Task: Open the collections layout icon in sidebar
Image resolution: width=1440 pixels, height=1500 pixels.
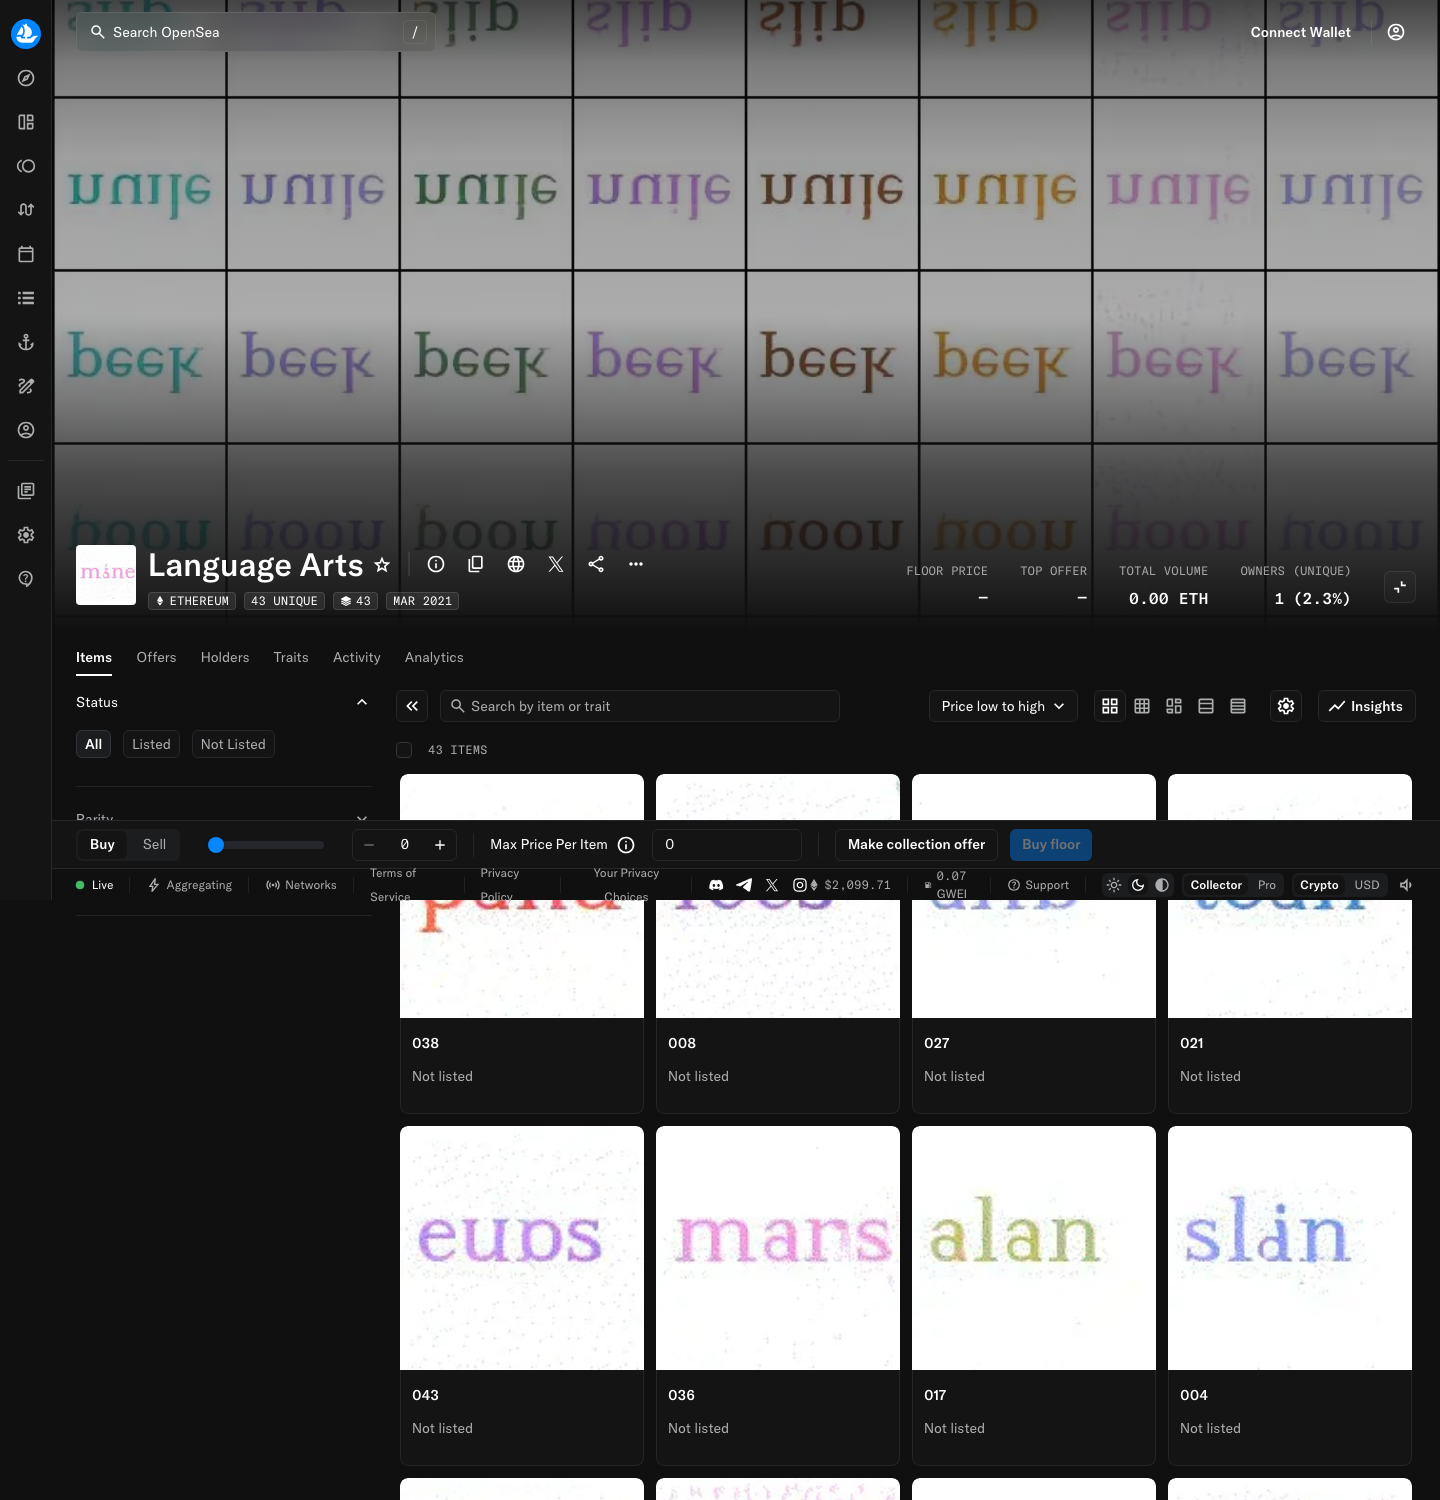Action: click(26, 122)
